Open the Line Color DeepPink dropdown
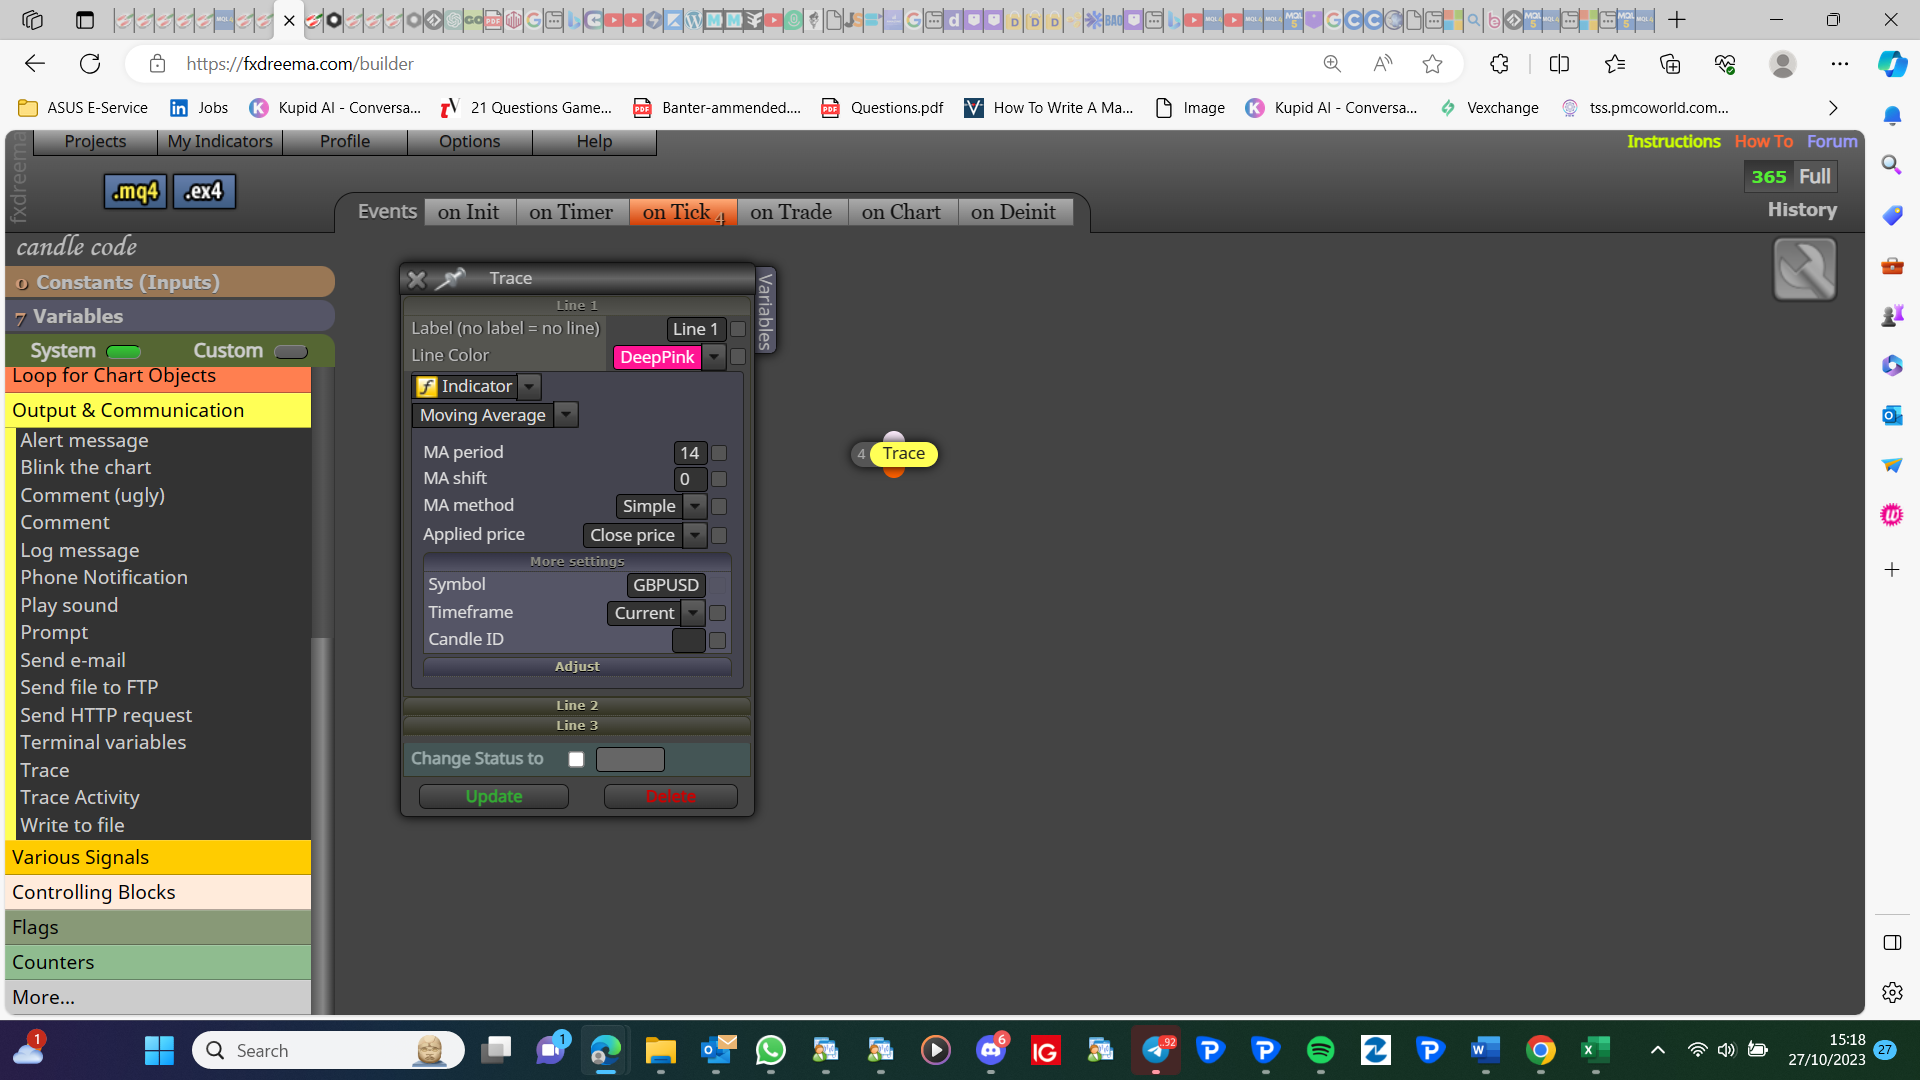The height and width of the screenshot is (1080, 1920). click(714, 357)
